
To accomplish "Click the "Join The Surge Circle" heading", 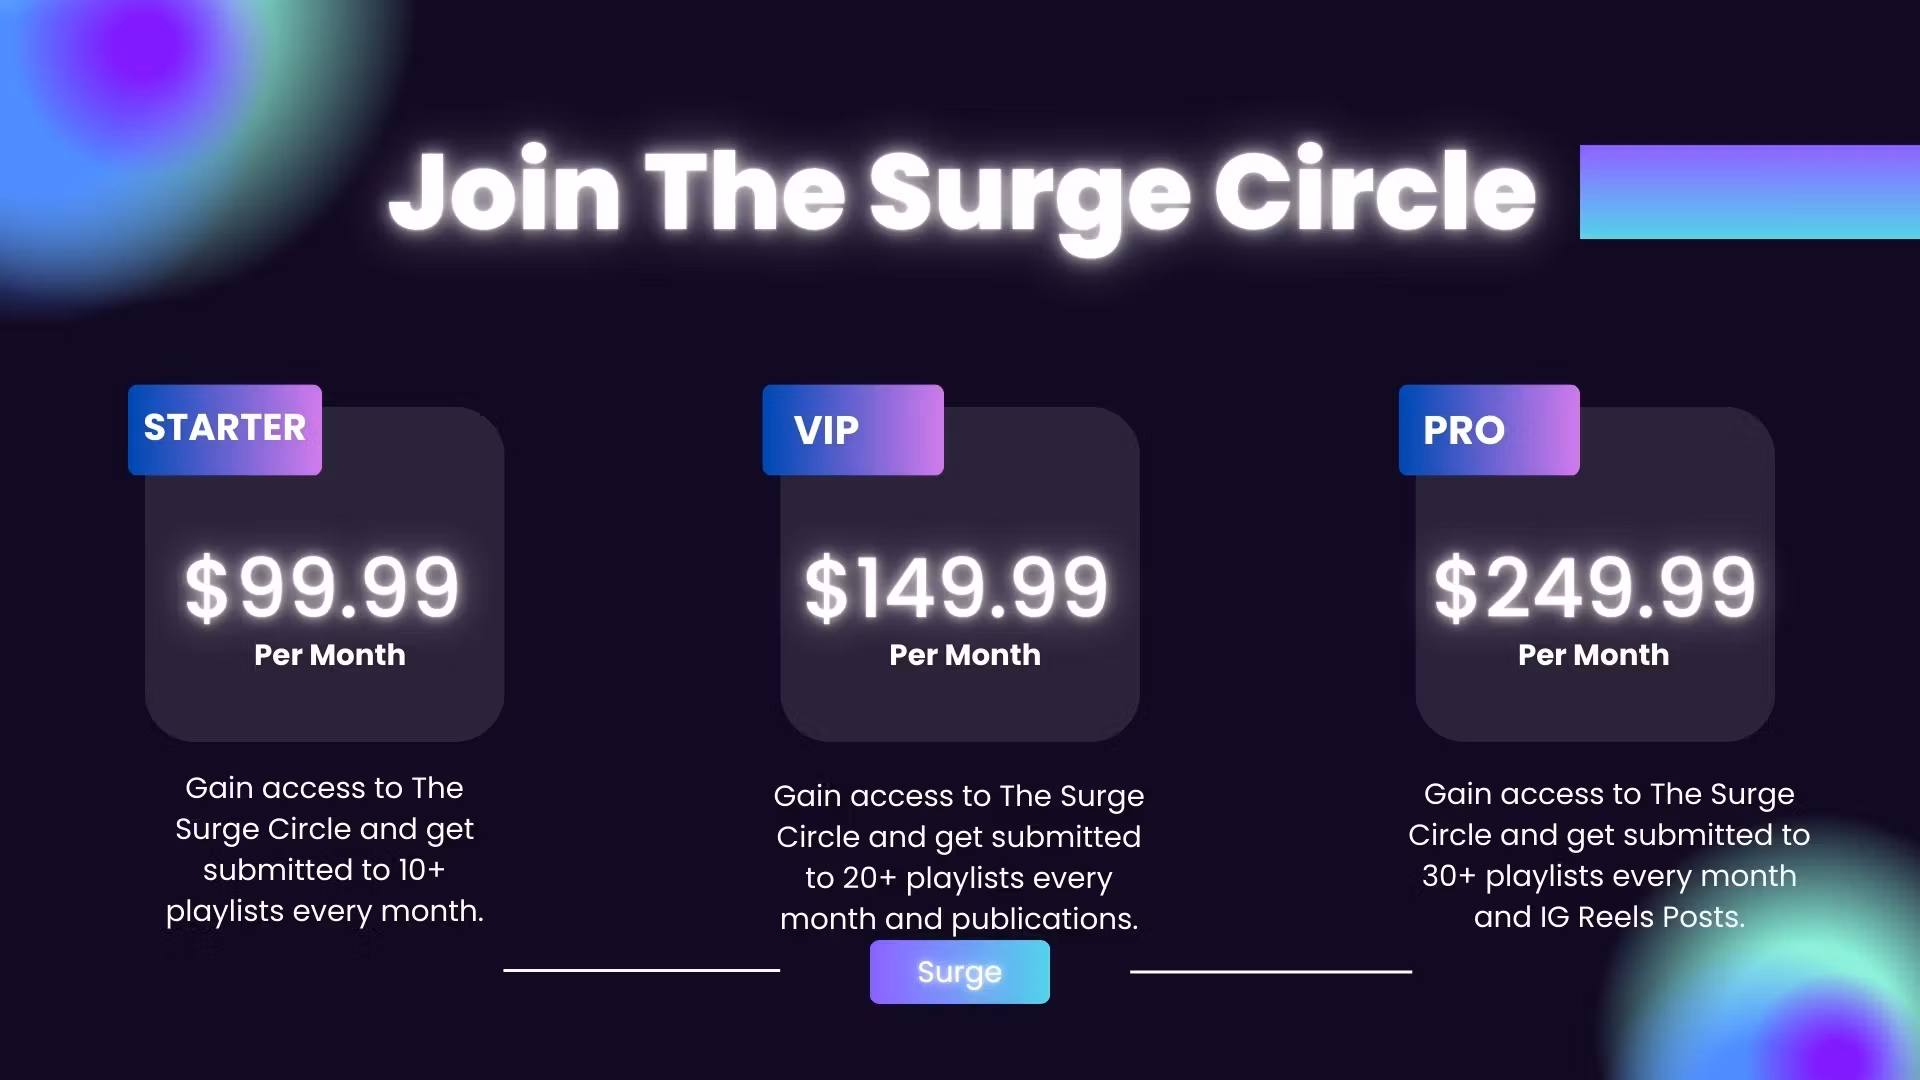I will (x=961, y=192).
